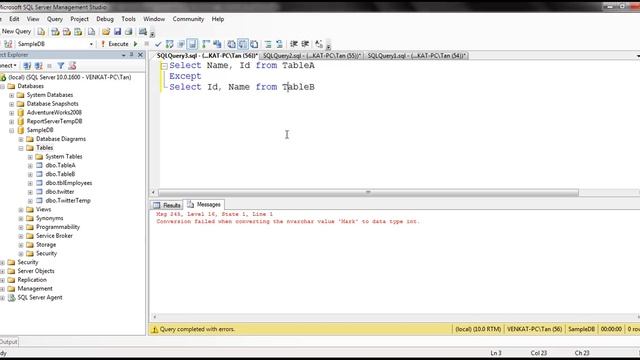Image resolution: width=640 pixels, height=360 pixels.
Task: Collapse the query outline minus box
Action: 164,66
